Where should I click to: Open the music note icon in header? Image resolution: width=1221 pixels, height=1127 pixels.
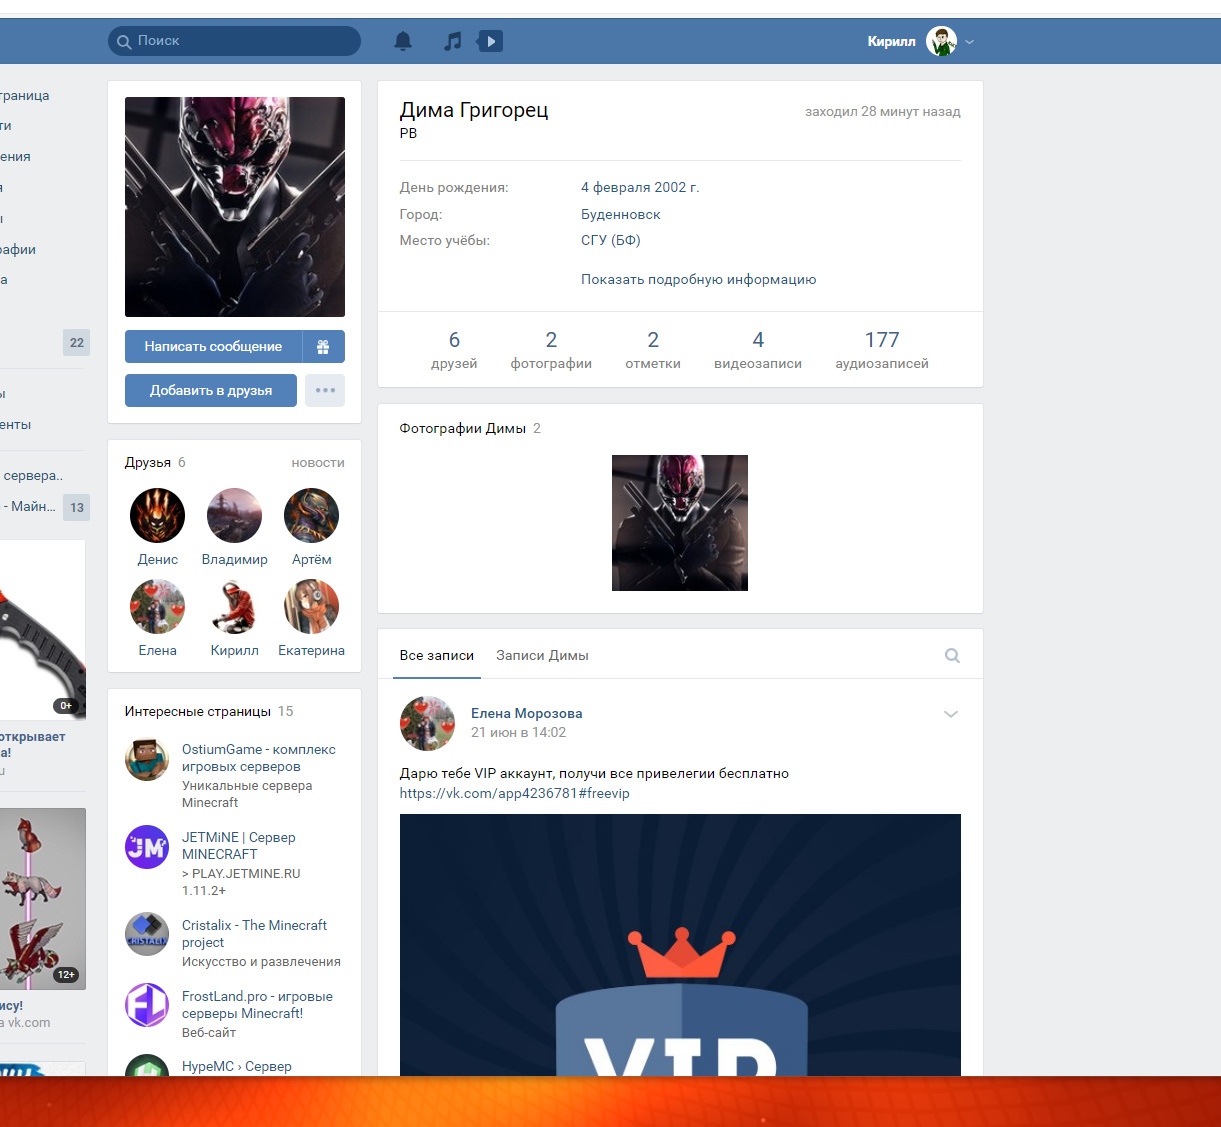(453, 41)
